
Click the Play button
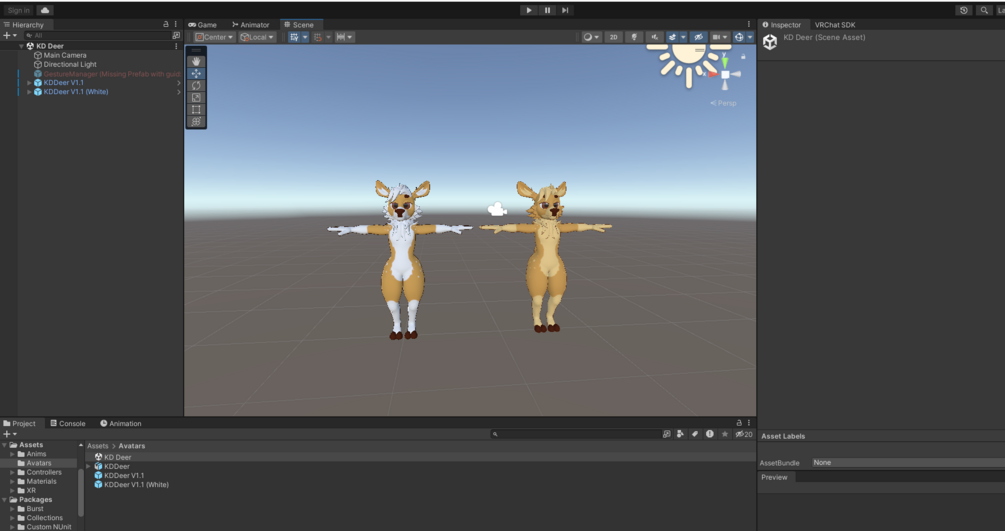point(529,10)
